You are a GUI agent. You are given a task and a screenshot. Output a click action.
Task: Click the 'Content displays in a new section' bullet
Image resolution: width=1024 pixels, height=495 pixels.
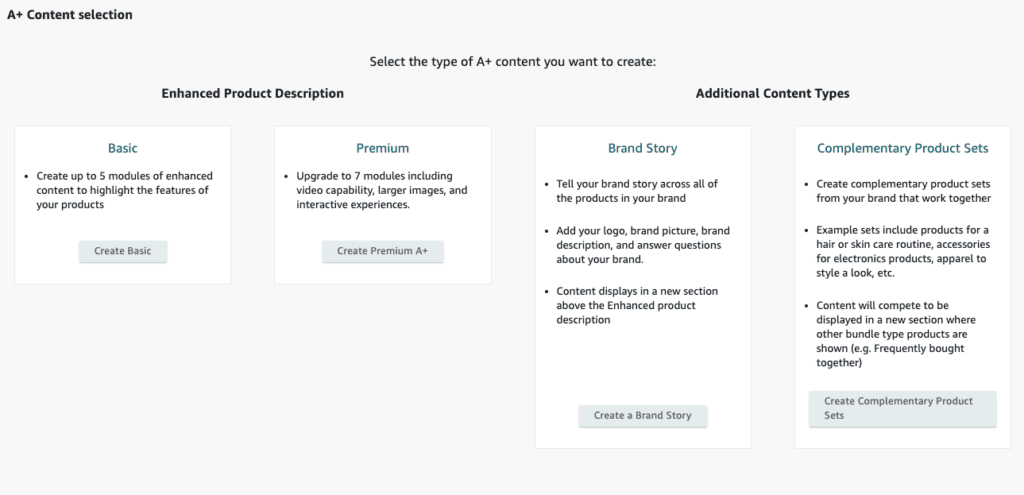click(x=637, y=305)
